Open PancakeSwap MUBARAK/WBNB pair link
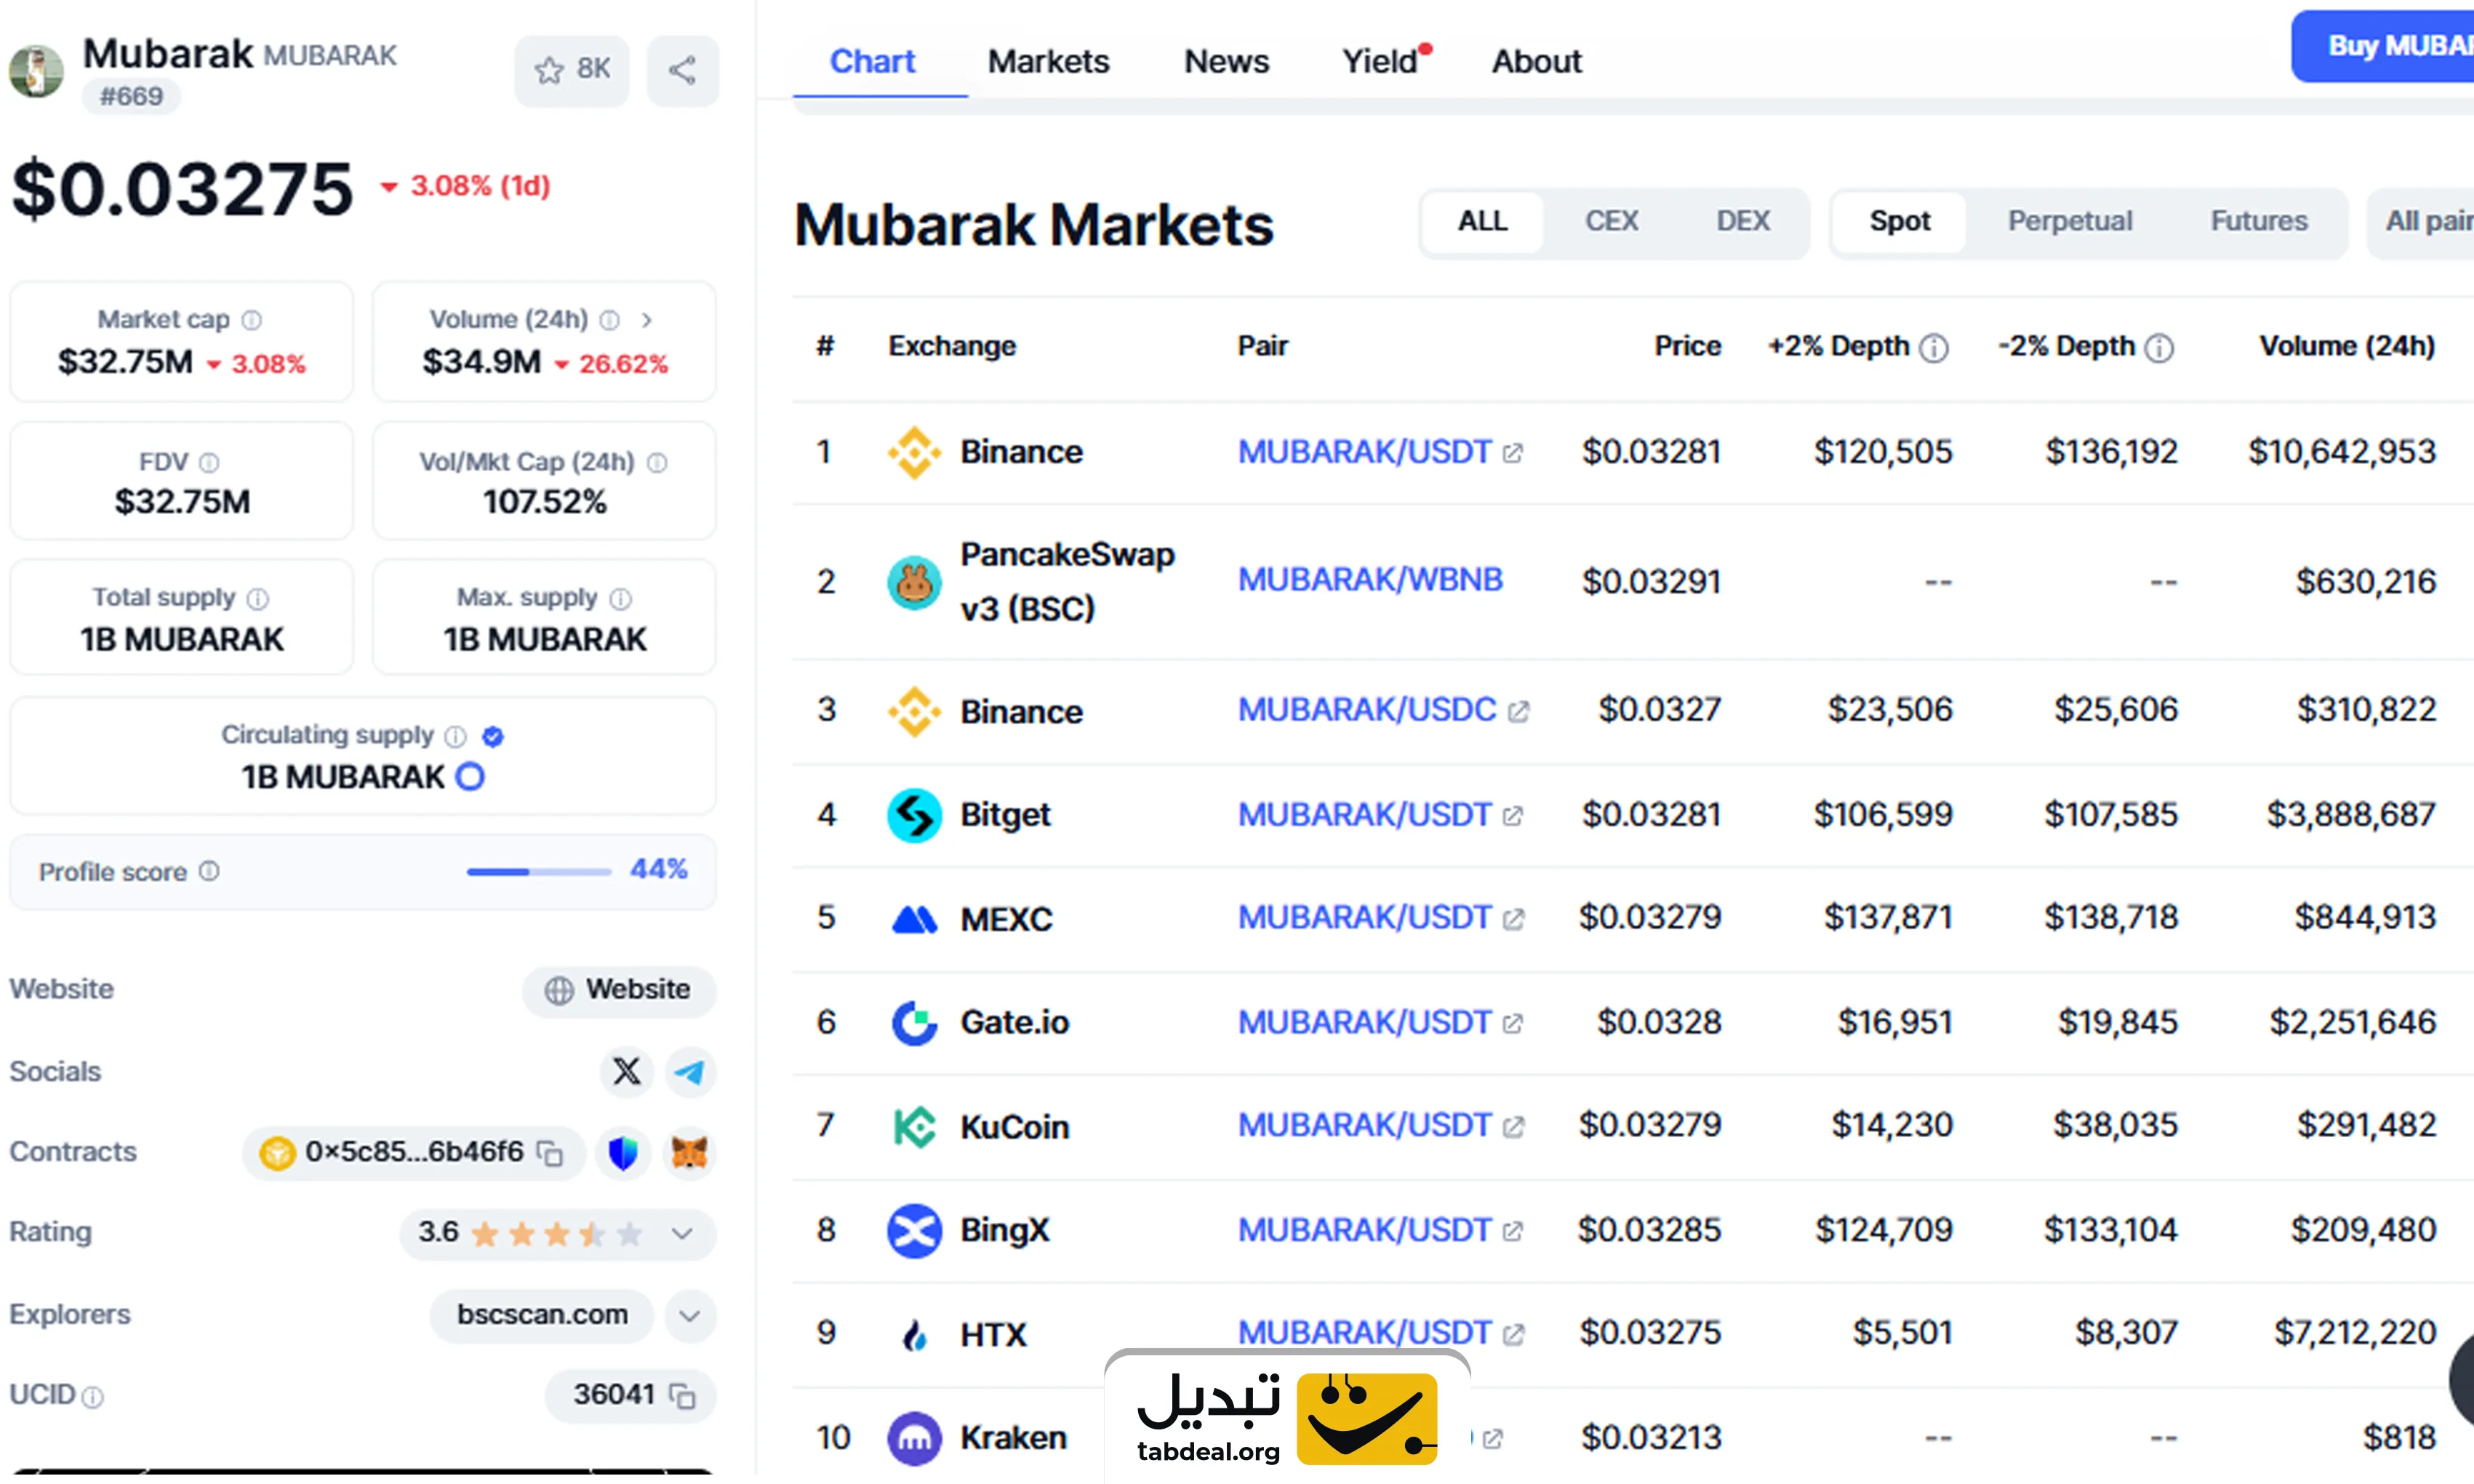Screen dimensions: 2474x1484 [x=1370, y=580]
